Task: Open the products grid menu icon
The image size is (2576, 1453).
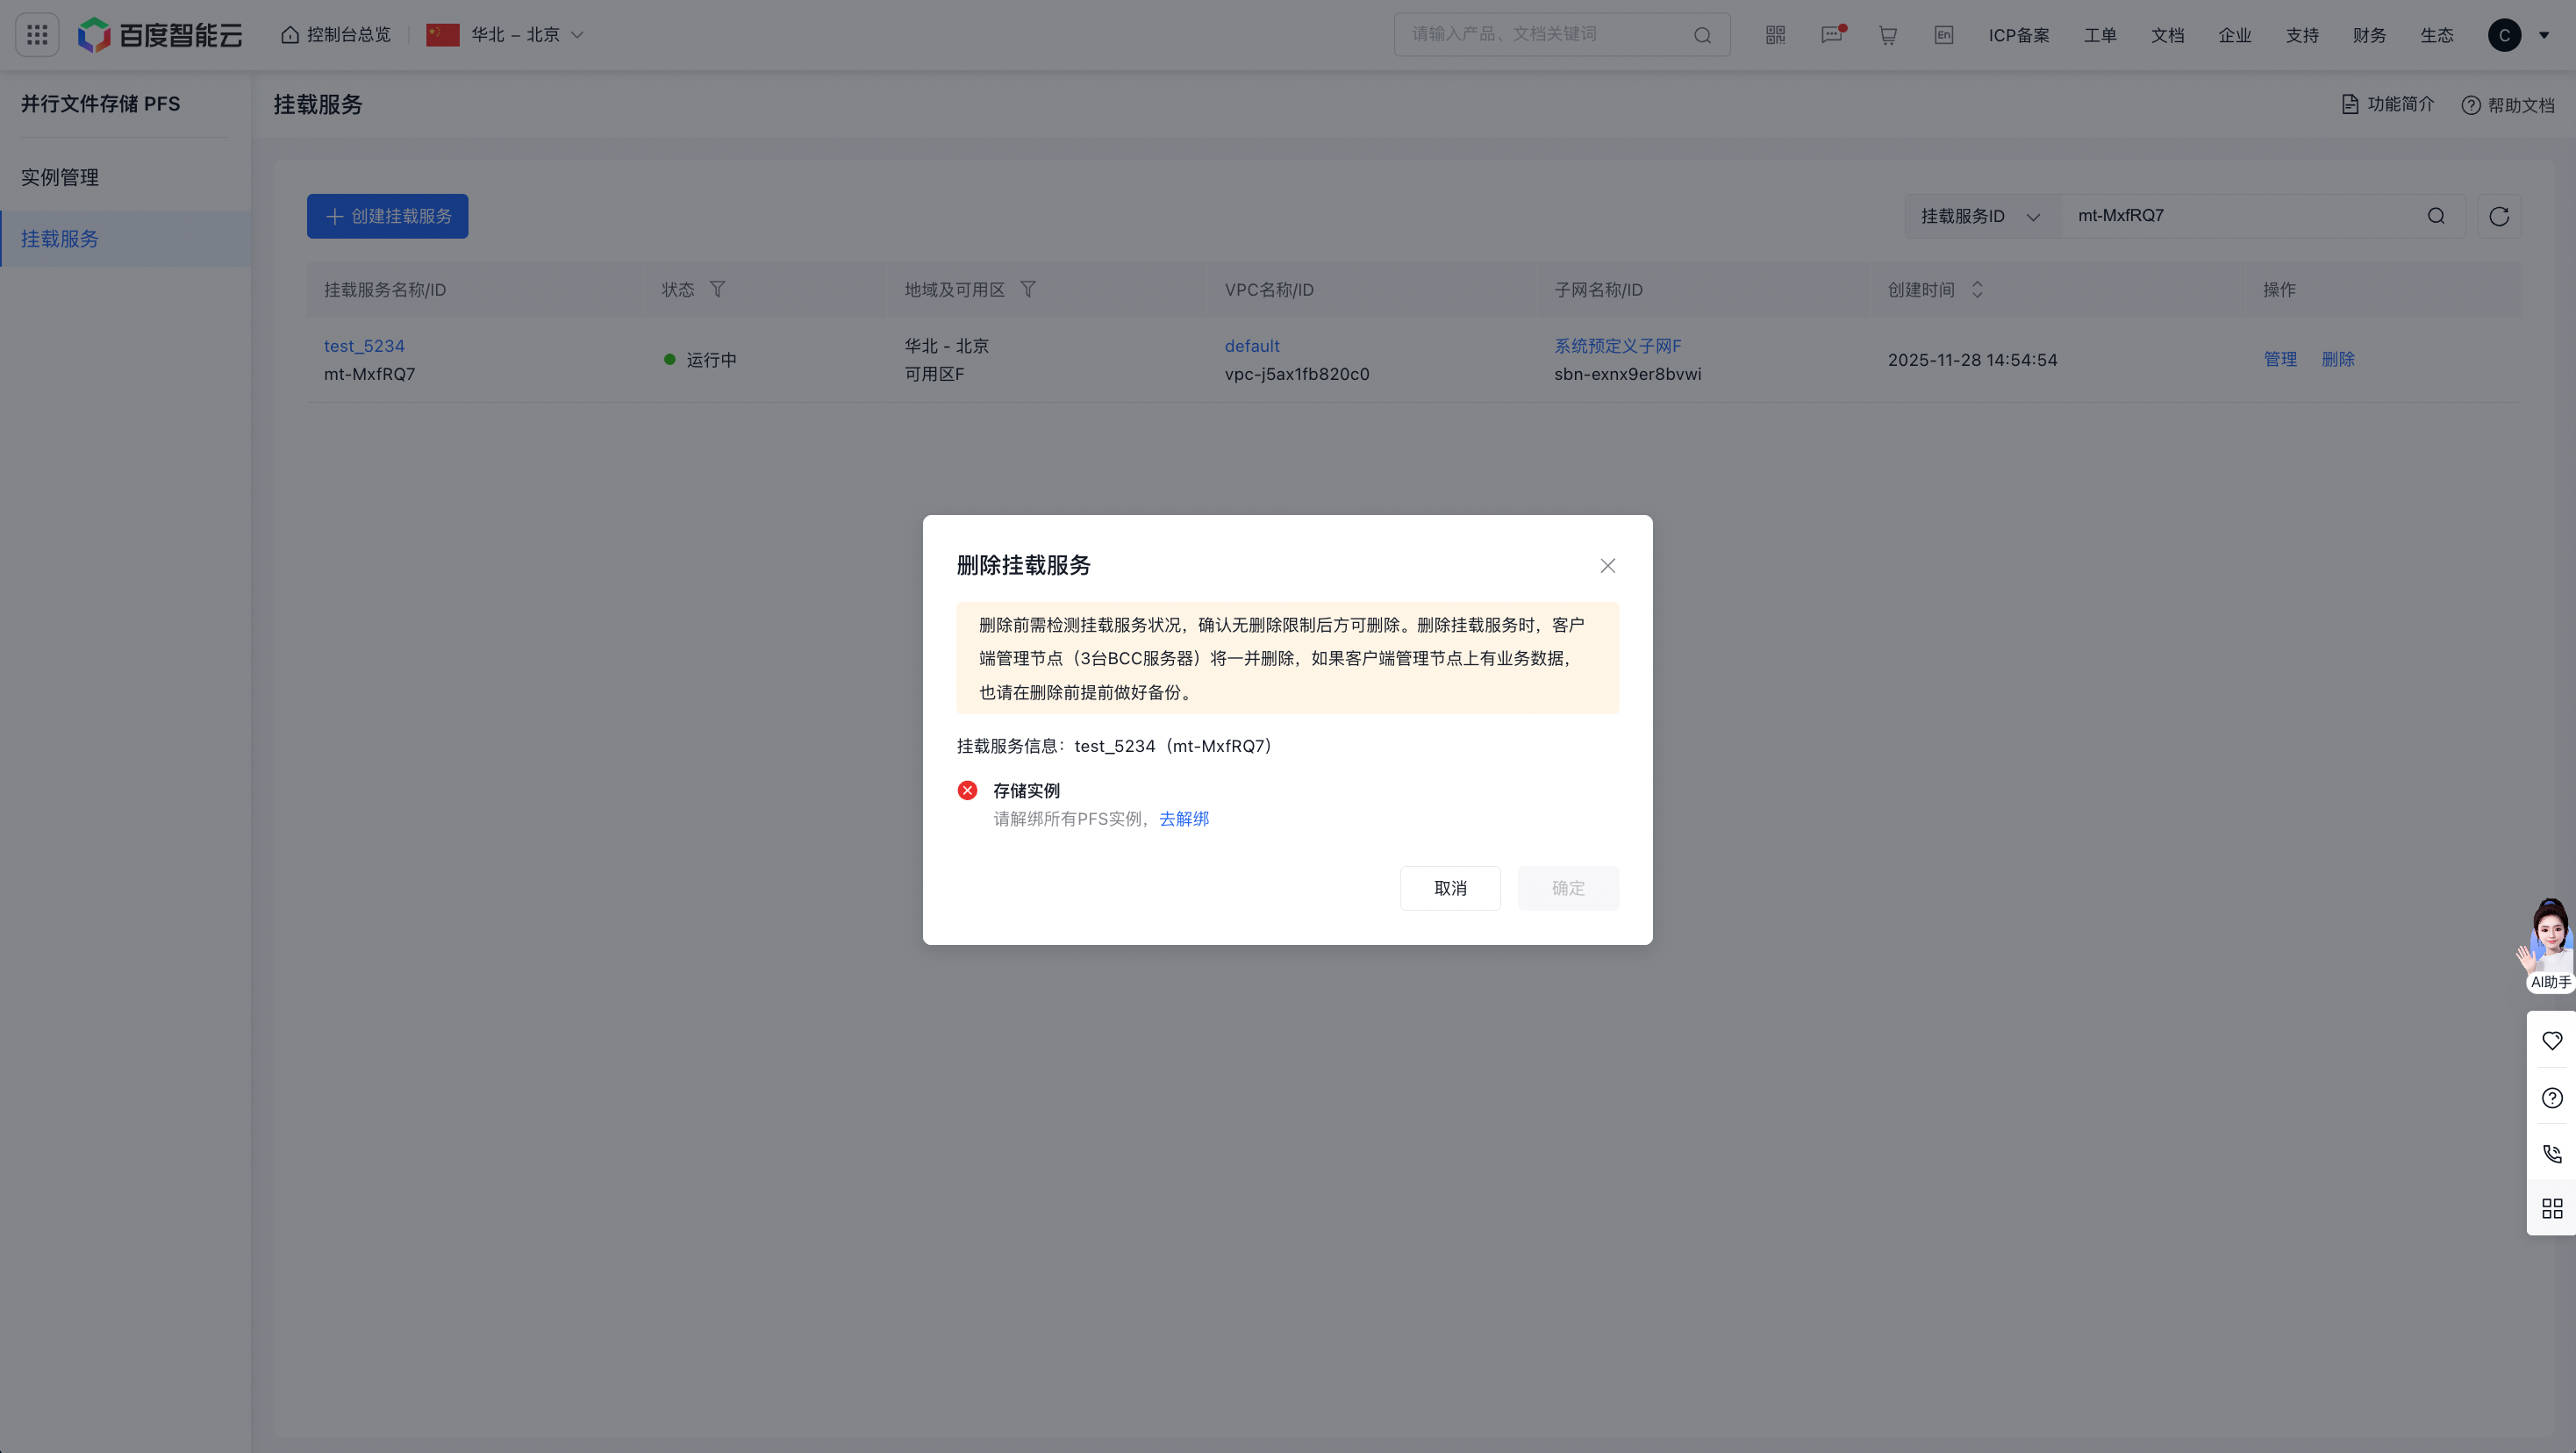Action: (37, 35)
